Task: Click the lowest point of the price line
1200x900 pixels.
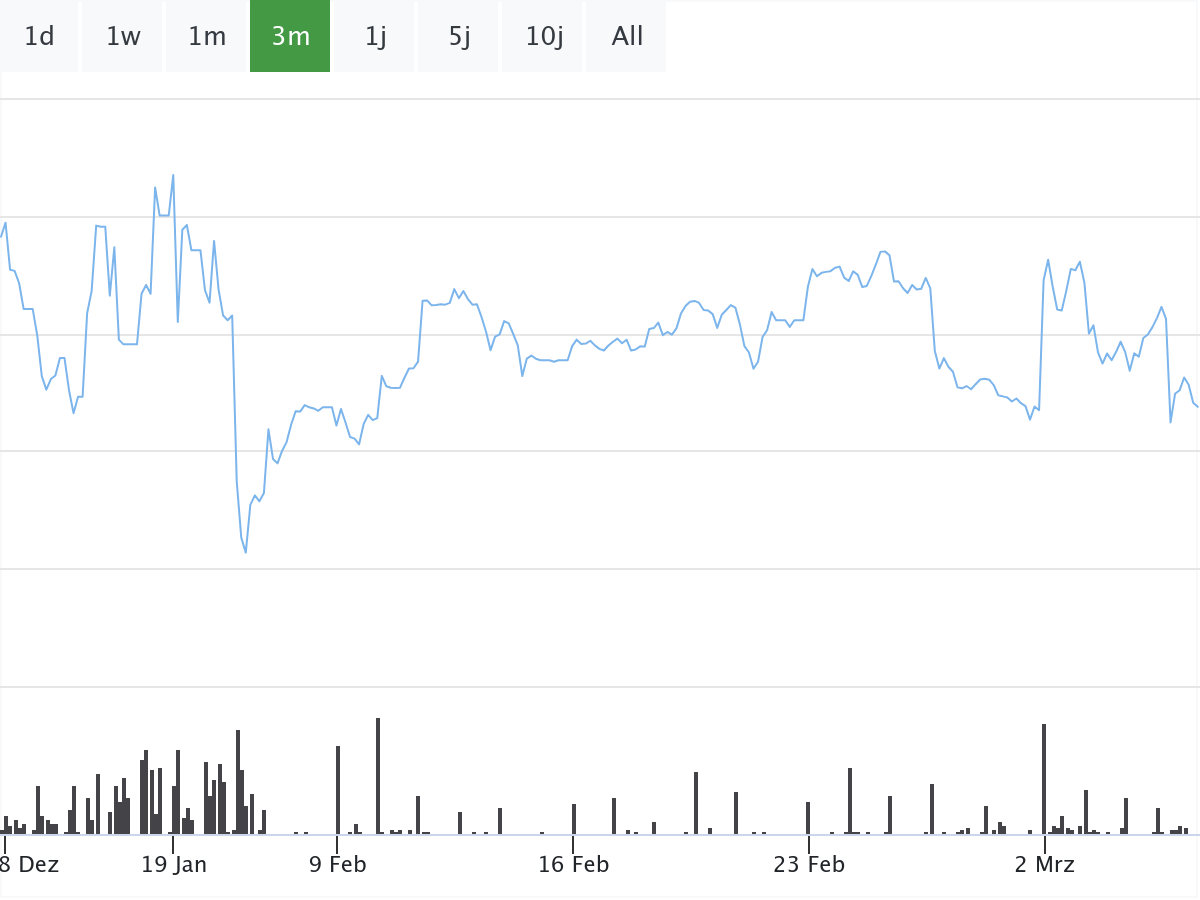Action: [245, 551]
